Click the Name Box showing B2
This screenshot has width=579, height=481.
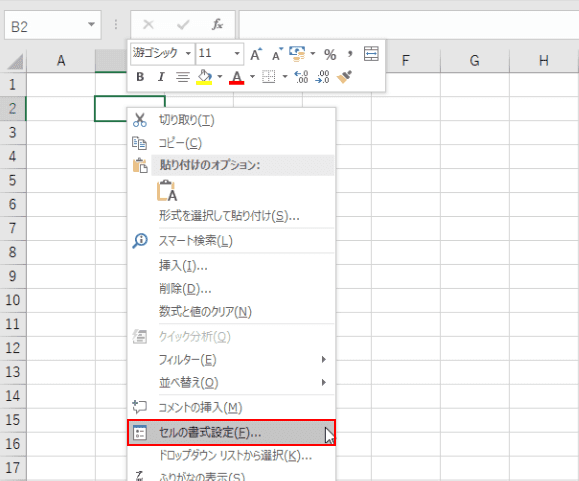coord(52,25)
